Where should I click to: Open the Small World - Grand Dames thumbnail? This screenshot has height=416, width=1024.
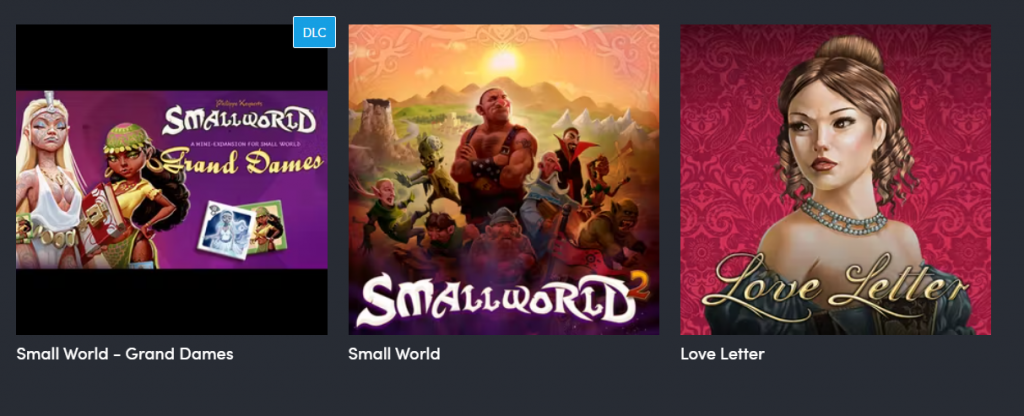pyautogui.click(x=172, y=180)
